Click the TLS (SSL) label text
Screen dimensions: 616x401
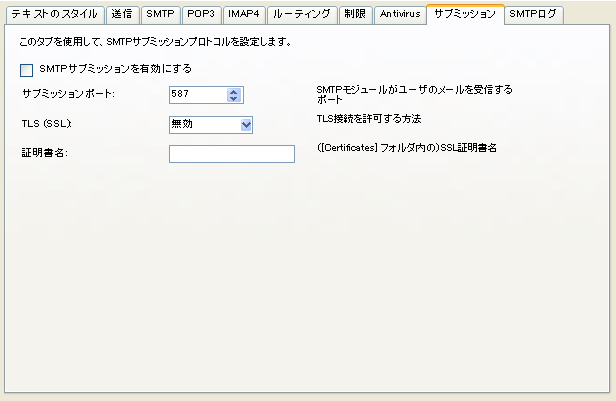(47, 124)
